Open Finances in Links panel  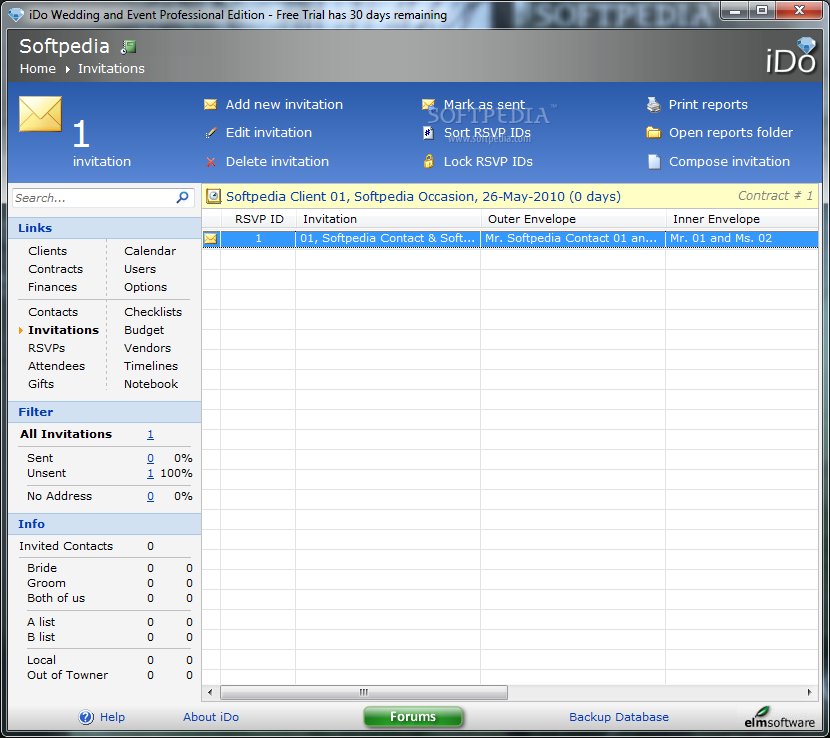52,287
